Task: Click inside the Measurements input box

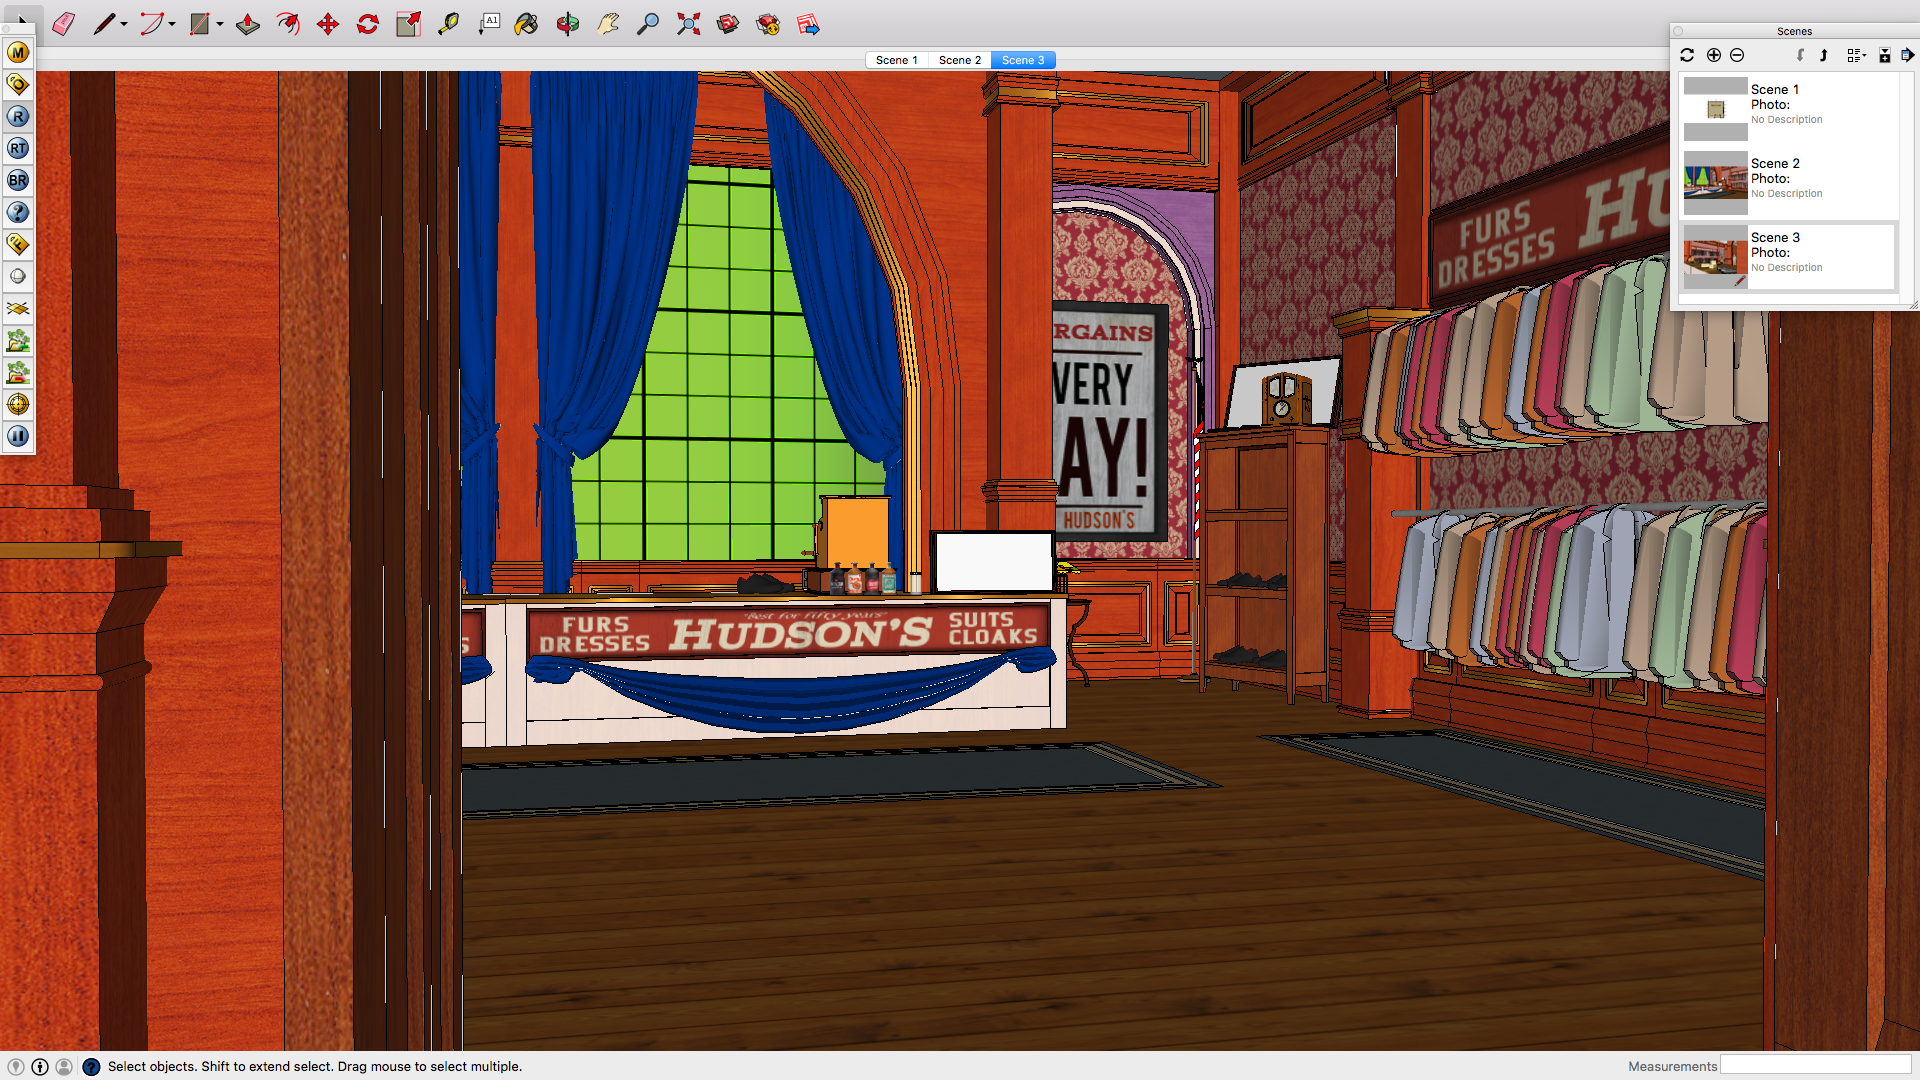Action: (1815, 1065)
